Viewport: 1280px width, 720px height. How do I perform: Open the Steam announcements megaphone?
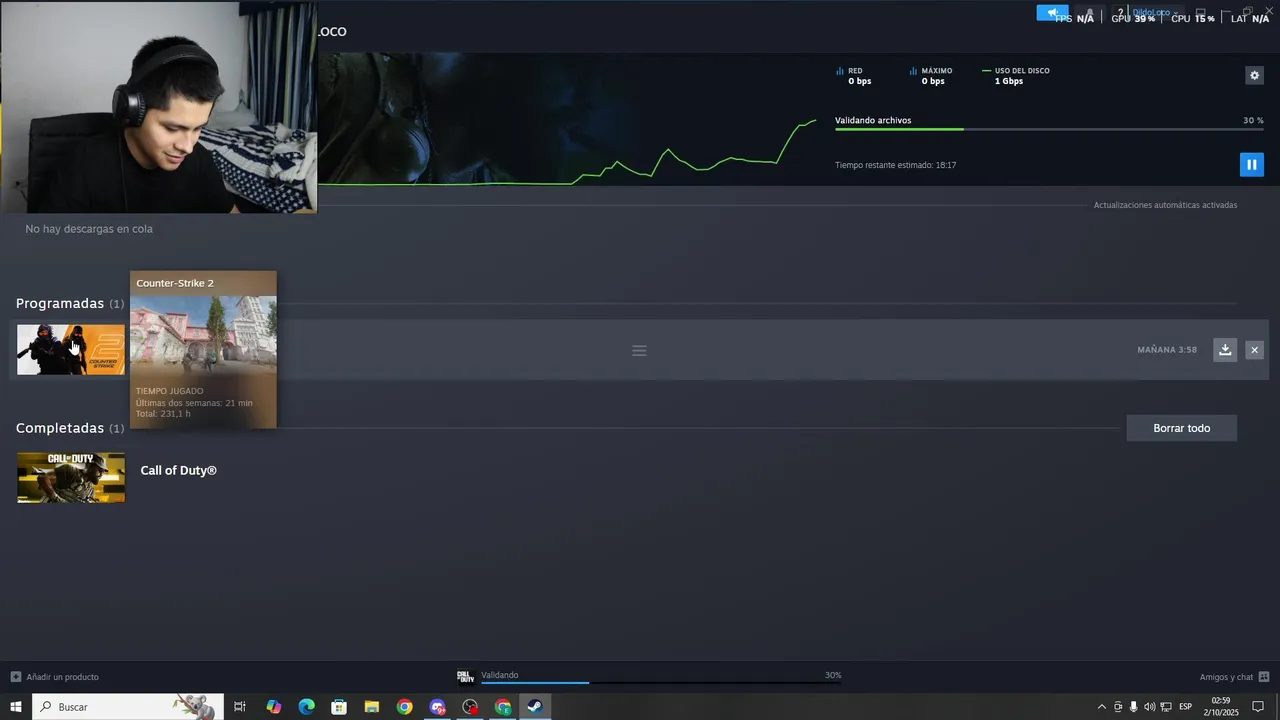pyautogui.click(x=1052, y=12)
